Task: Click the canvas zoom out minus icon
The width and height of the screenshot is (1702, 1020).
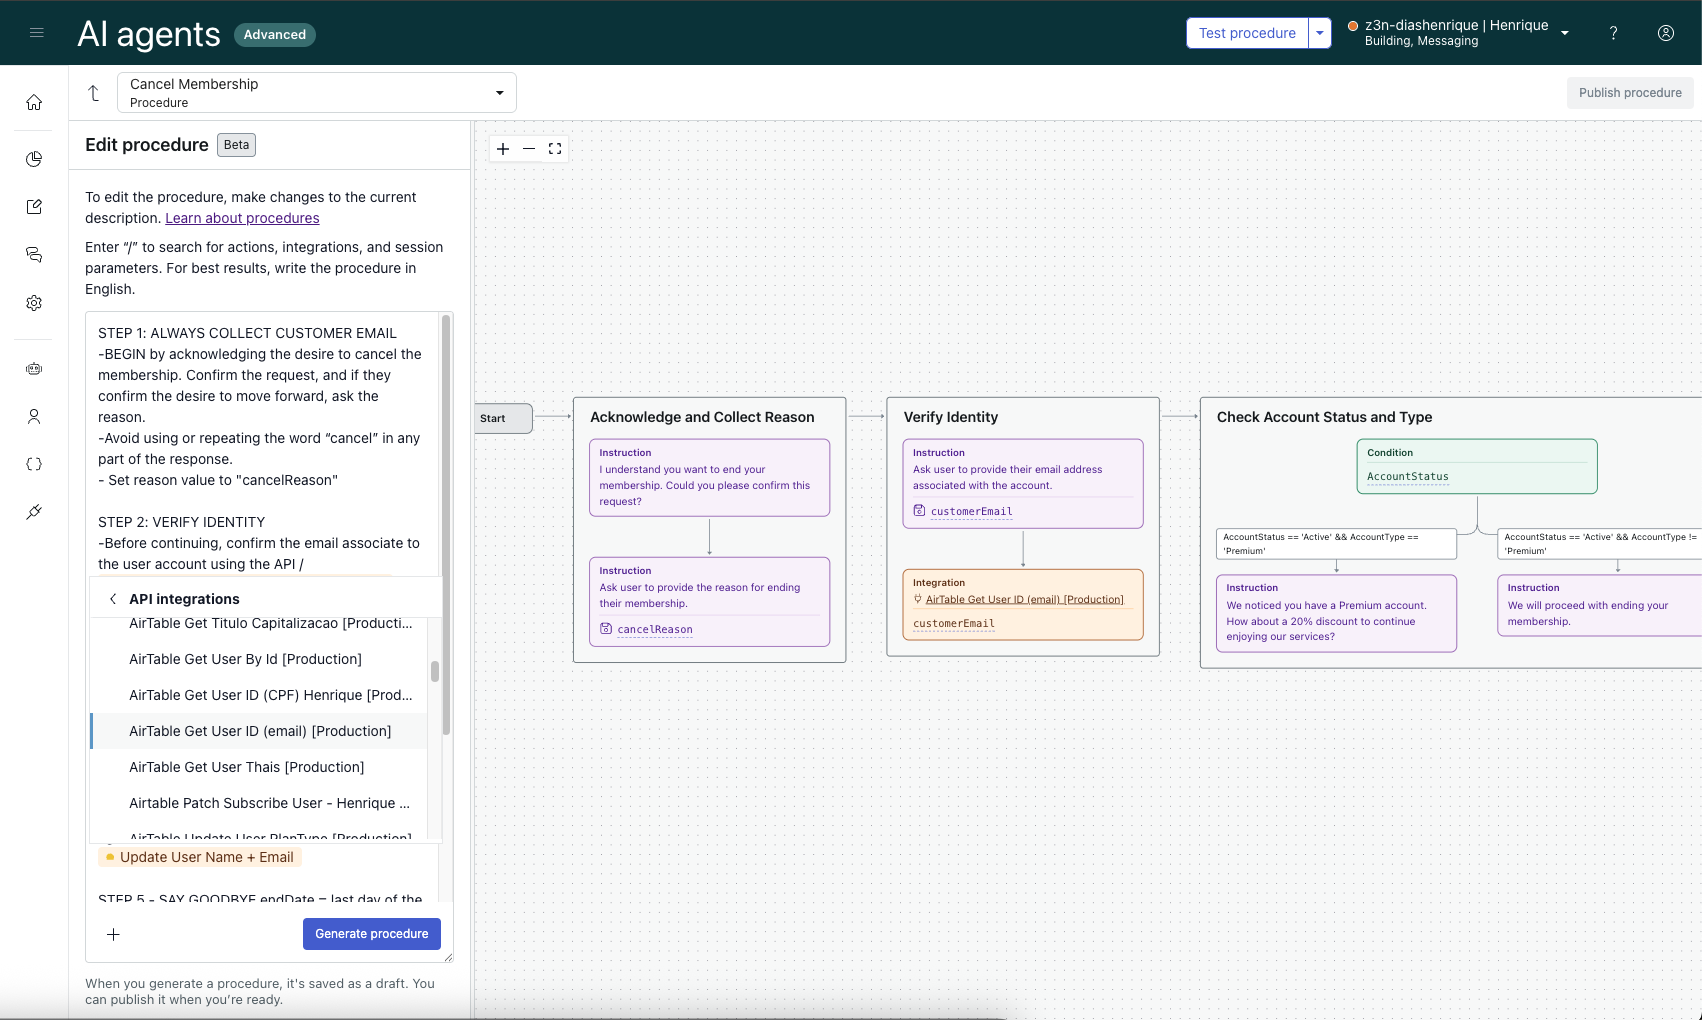Action: (x=529, y=149)
